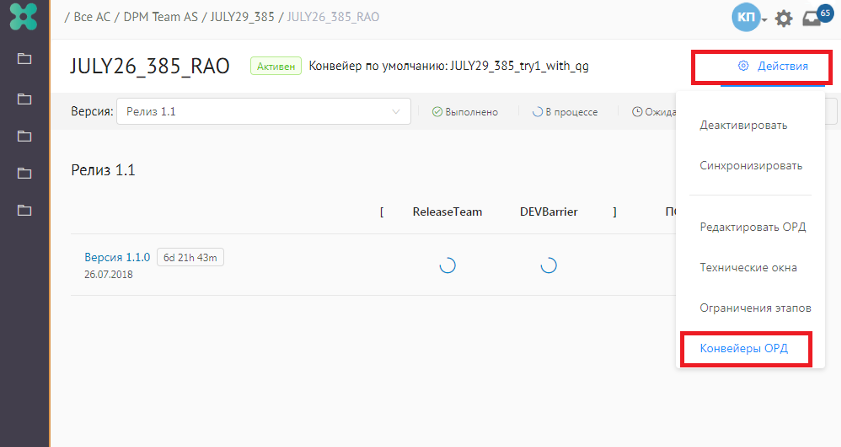Click the "6d 21h 43m" duration badge
Image resolution: width=841 pixels, height=447 pixels.
click(x=190, y=257)
